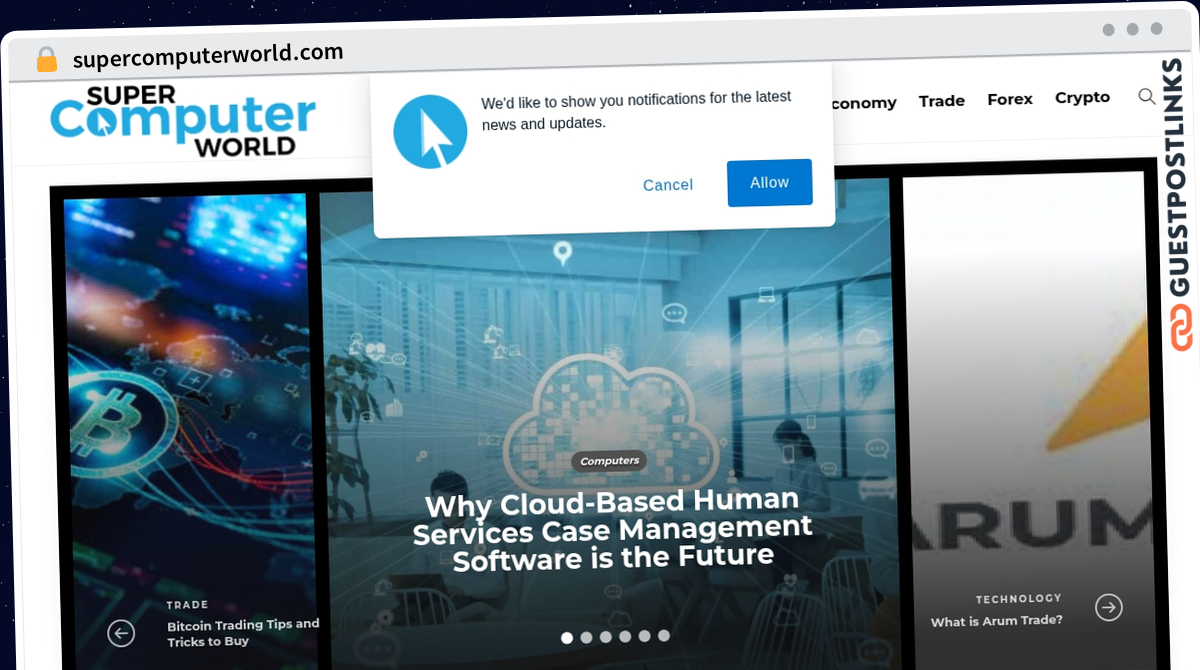Click the Super Computer World logo
This screenshot has height=670, width=1200.
[x=183, y=121]
